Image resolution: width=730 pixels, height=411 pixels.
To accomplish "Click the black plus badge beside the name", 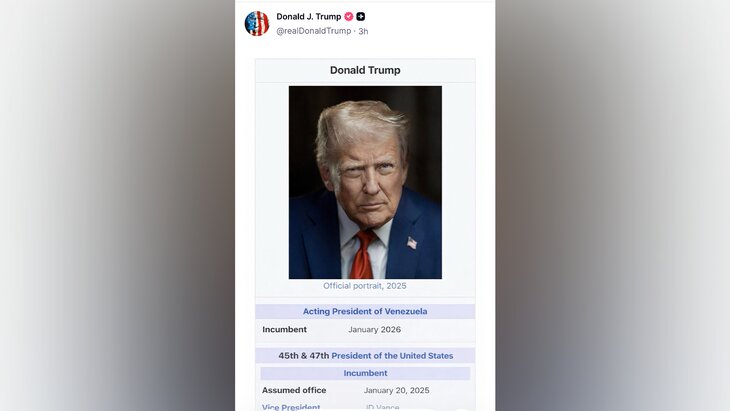I will pos(361,17).
